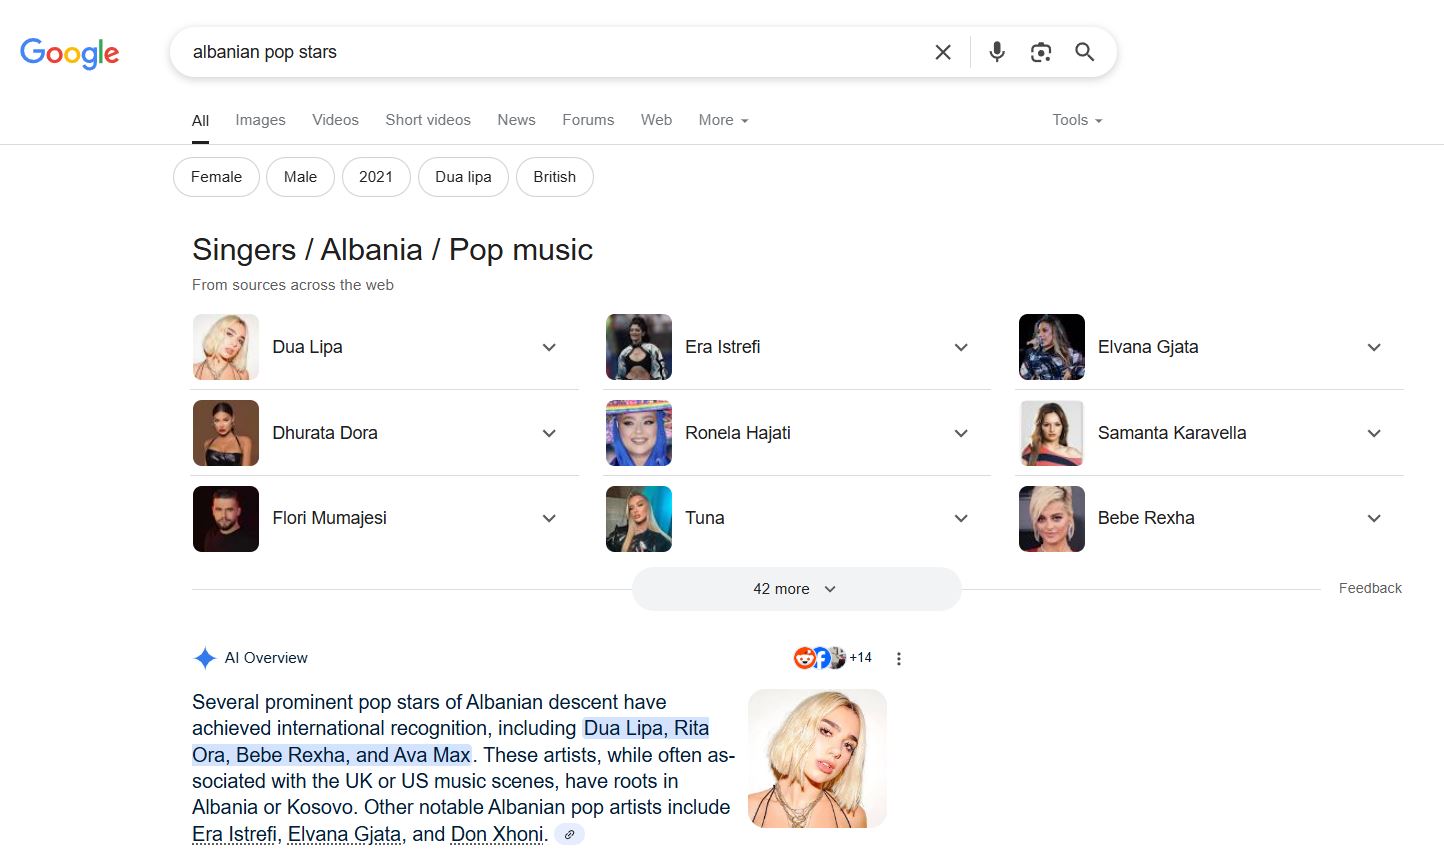Viewport: 1444px width, 863px height.
Task: Click the 'Singers / Albania / Pop music' heading
Action: coord(393,249)
